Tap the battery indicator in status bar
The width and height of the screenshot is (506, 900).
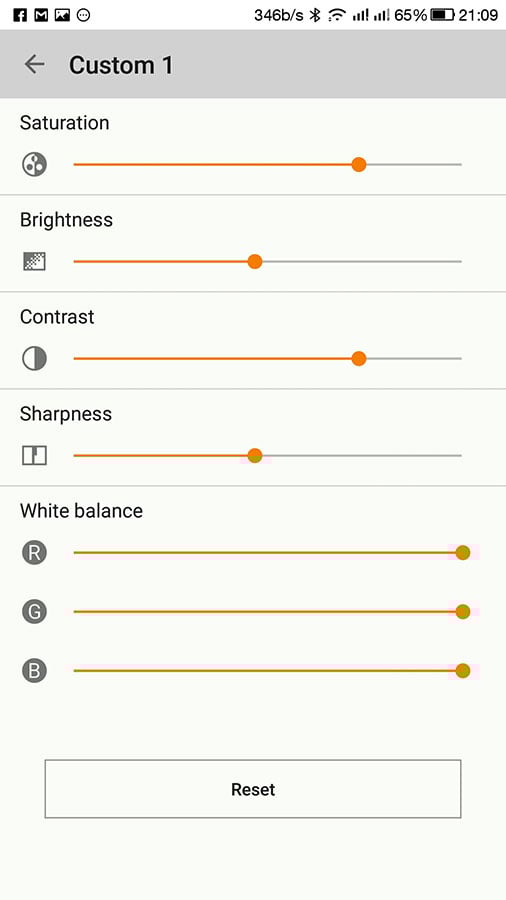coord(442,15)
